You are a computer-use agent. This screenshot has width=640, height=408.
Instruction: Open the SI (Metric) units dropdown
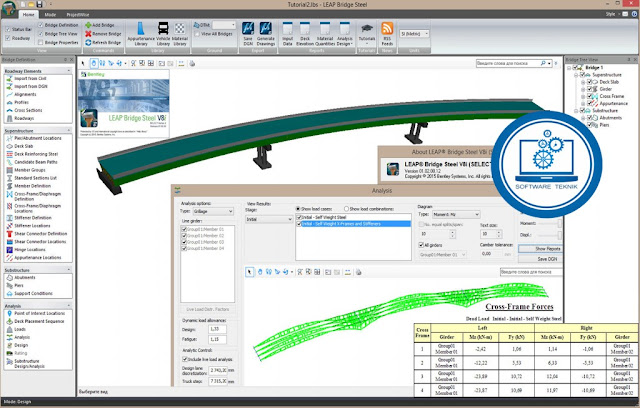[414, 34]
